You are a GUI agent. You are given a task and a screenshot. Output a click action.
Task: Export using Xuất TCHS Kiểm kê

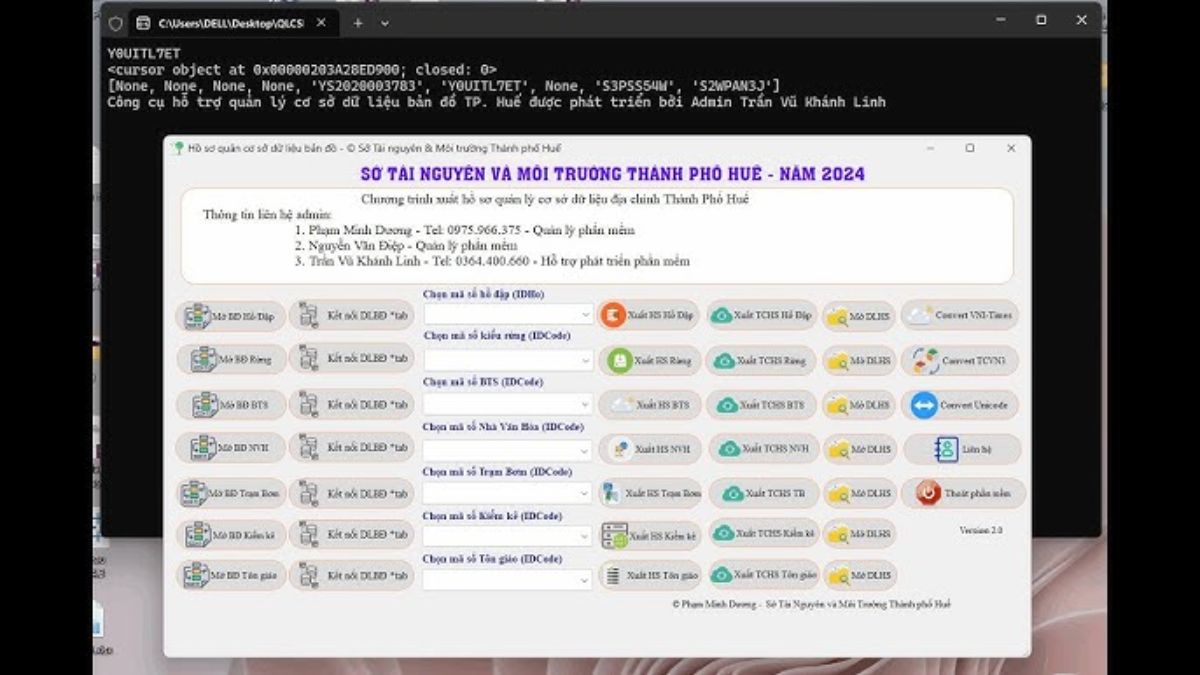[765, 533]
